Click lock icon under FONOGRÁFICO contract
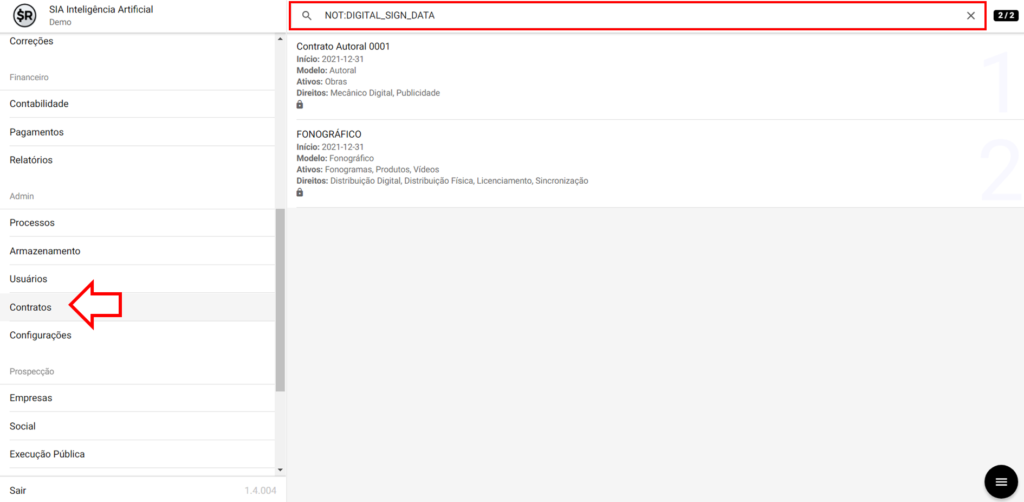This screenshot has width=1024, height=502. [x=300, y=192]
